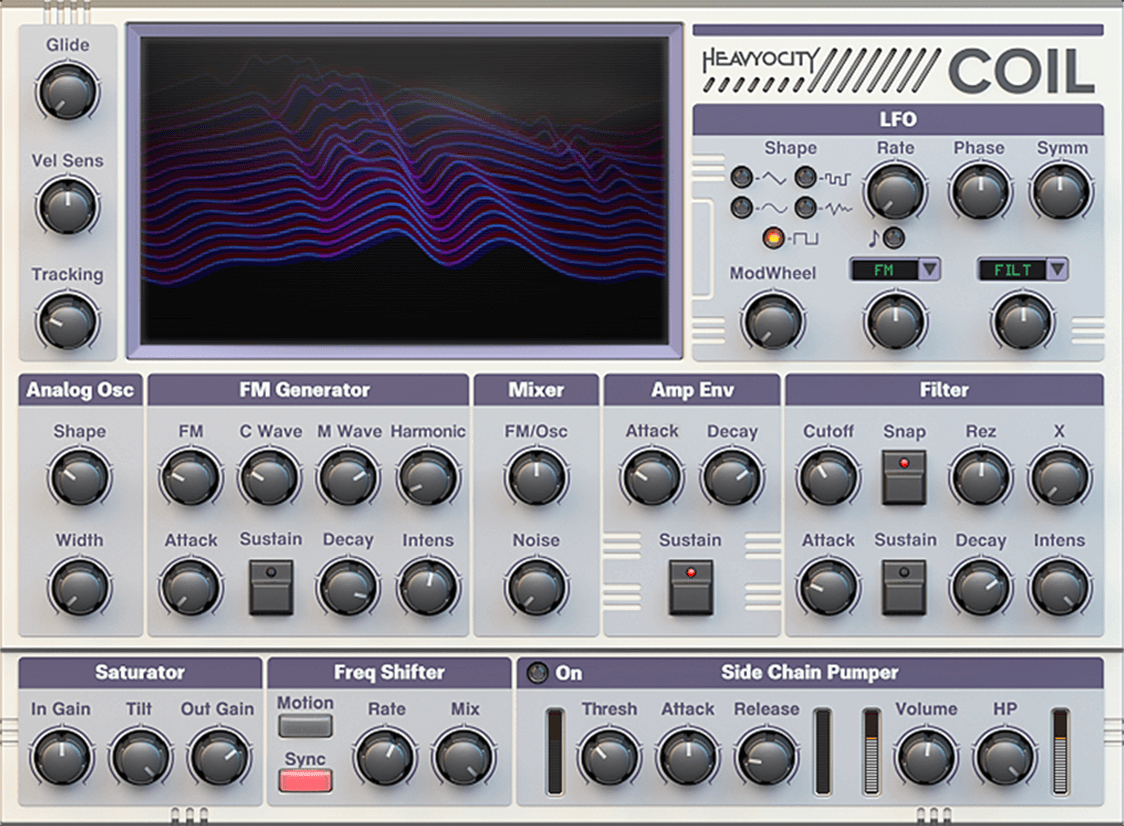Click the Filter Cutoff knob
This screenshot has height=826, width=1124.
(828, 477)
